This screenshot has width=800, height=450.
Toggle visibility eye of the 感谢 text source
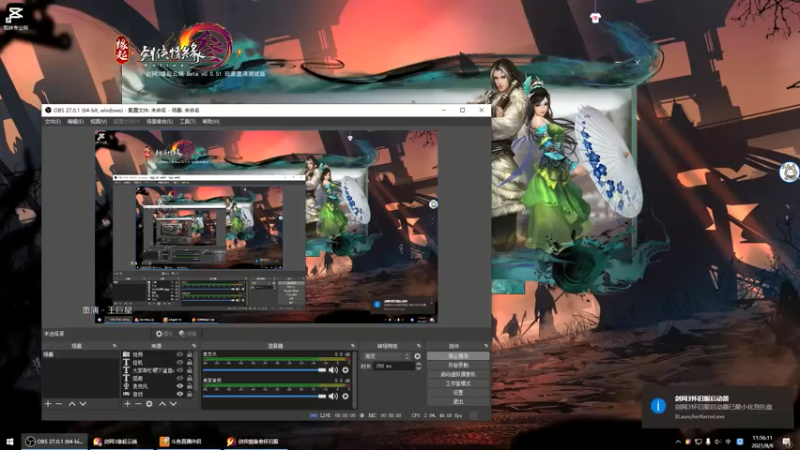(180, 378)
